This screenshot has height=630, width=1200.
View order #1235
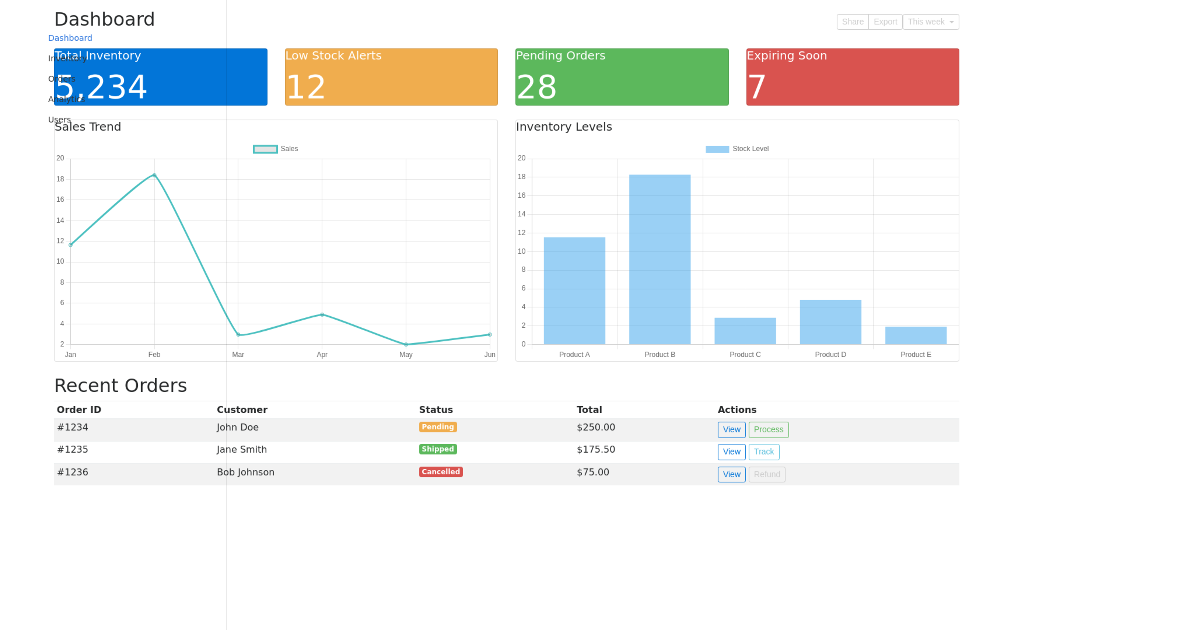click(x=731, y=451)
